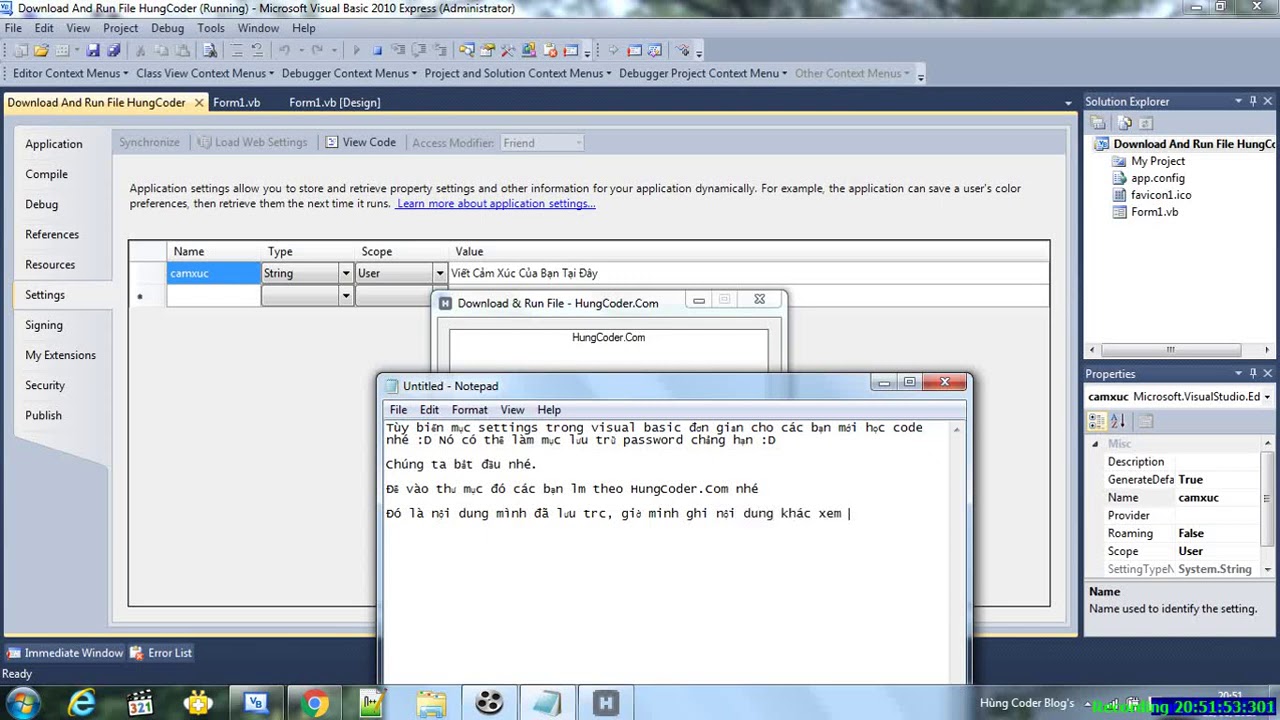1280x720 pixels.
Task: Click Solution Explorer horizontal scrollbar thumb
Action: tap(1169, 350)
